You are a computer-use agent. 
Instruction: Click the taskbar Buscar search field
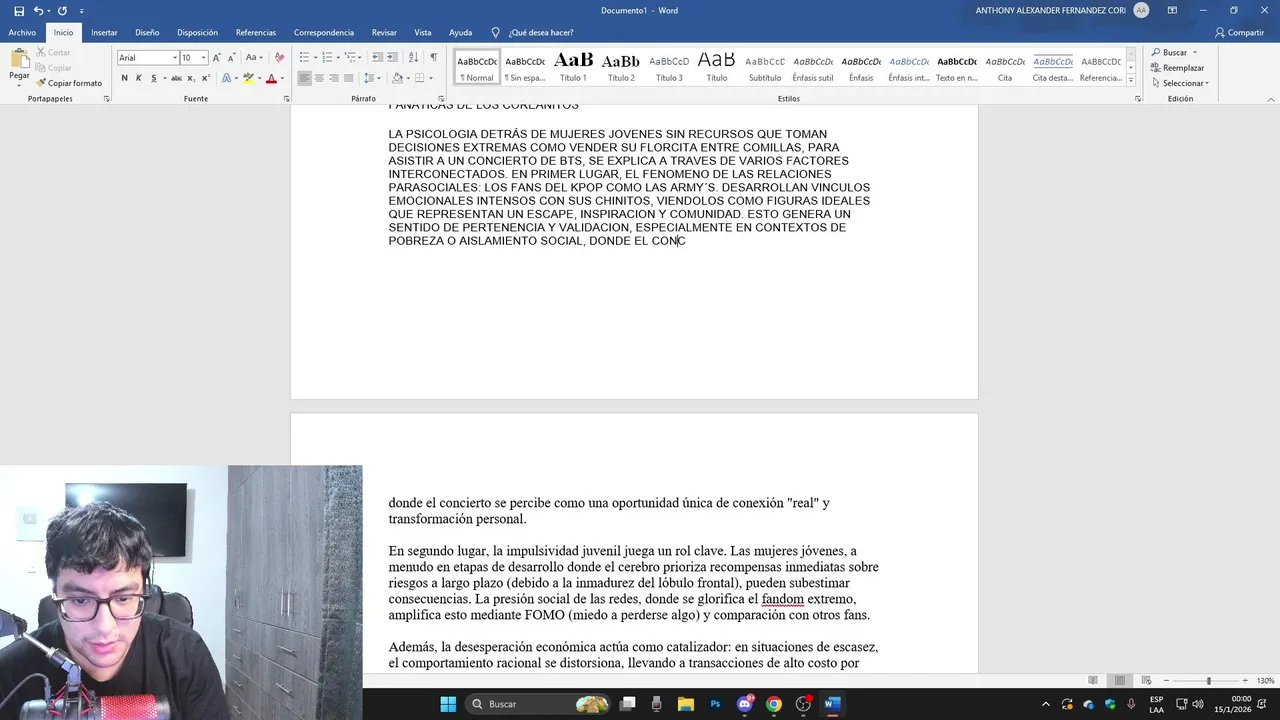click(x=539, y=704)
